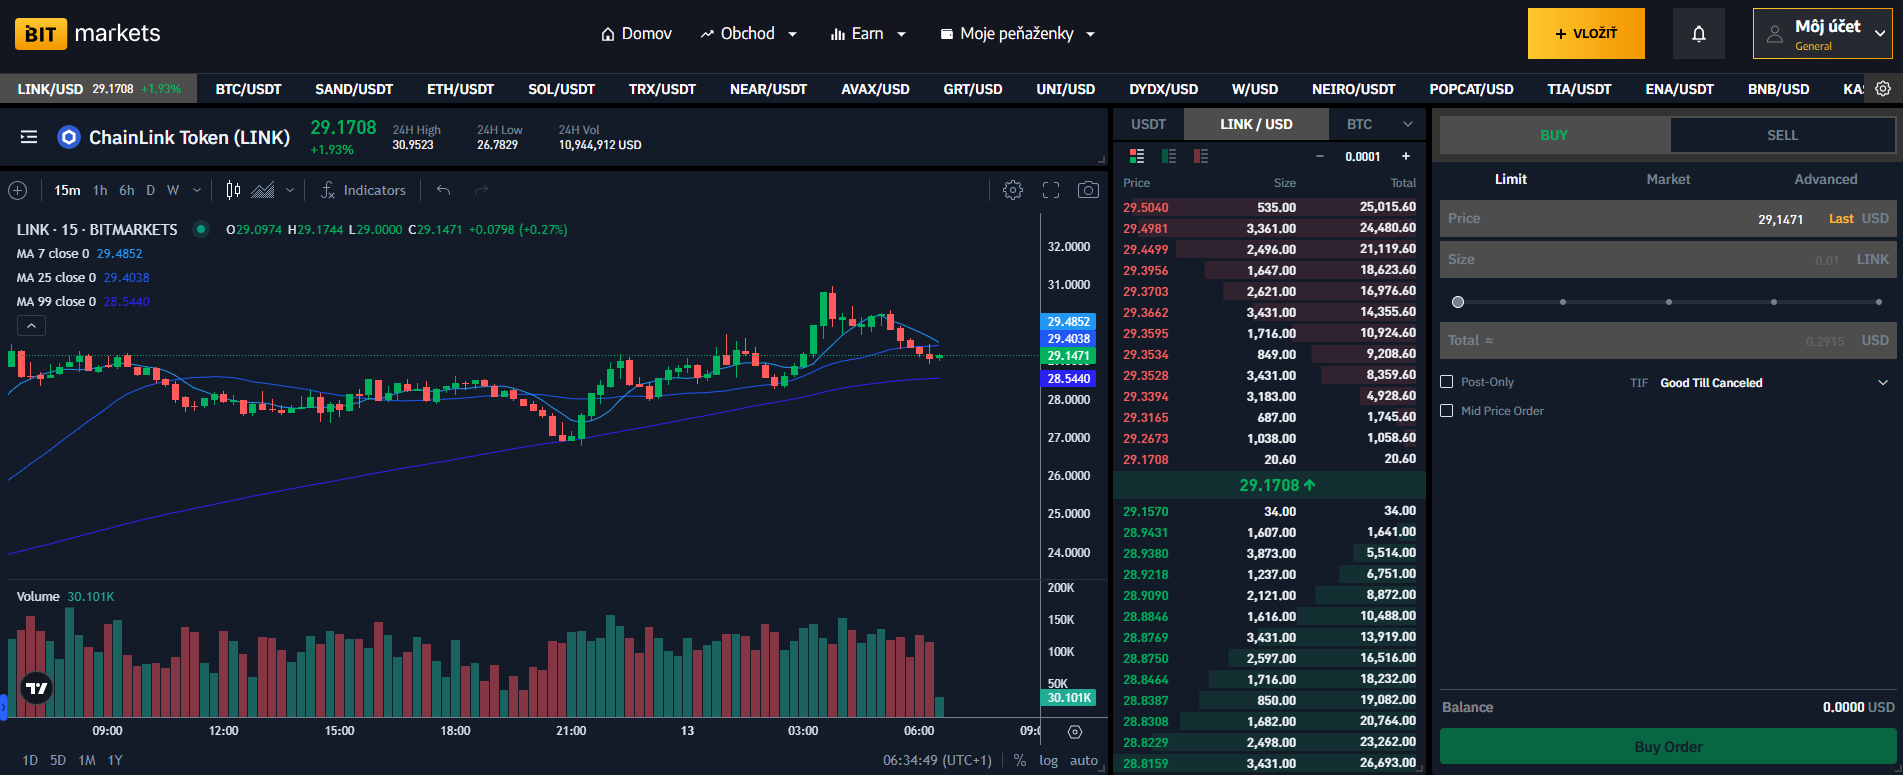Toggle log scale on chart
The image size is (1903, 775).
coord(1048,760)
